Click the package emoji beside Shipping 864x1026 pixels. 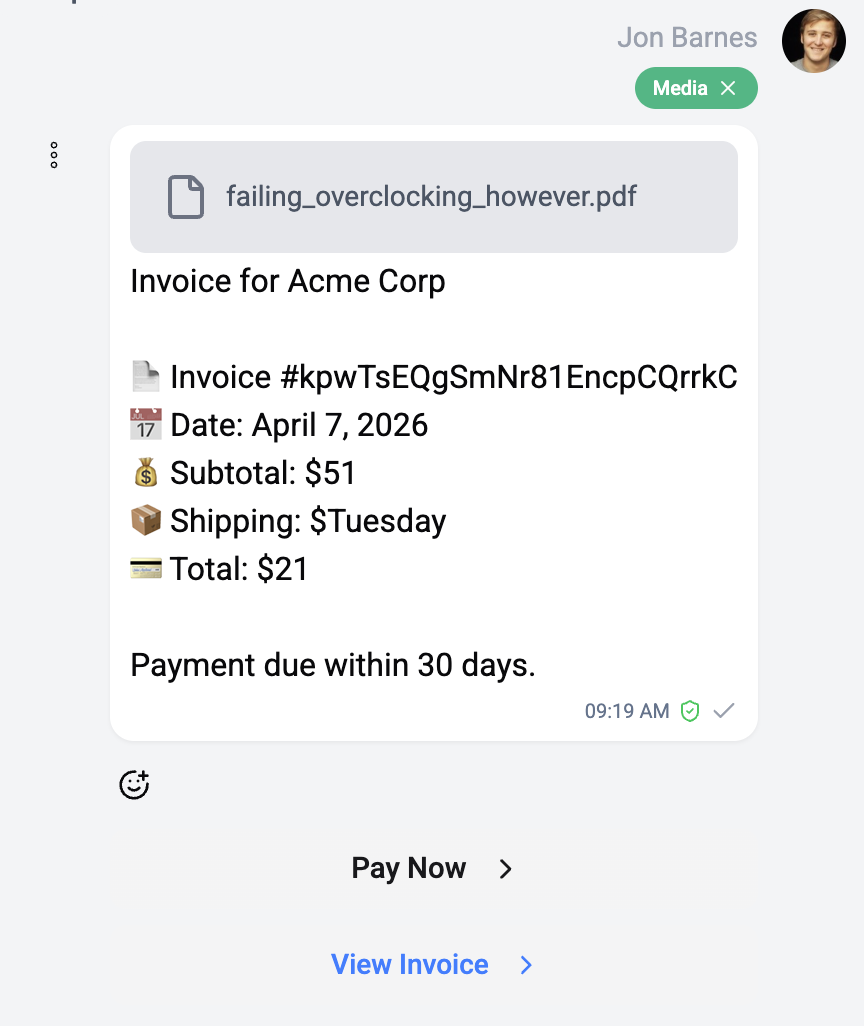(x=146, y=521)
